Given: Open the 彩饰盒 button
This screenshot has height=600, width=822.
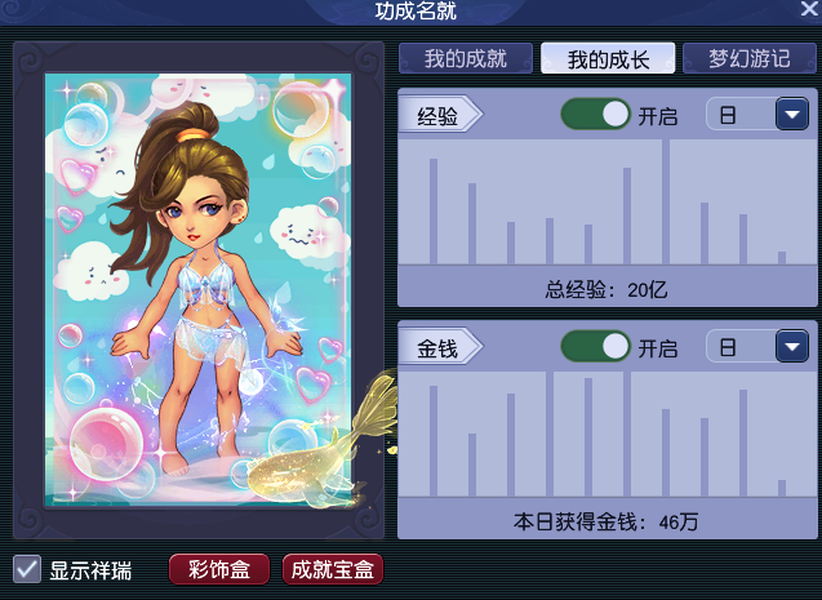Looking at the screenshot, I should pos(219,569).
